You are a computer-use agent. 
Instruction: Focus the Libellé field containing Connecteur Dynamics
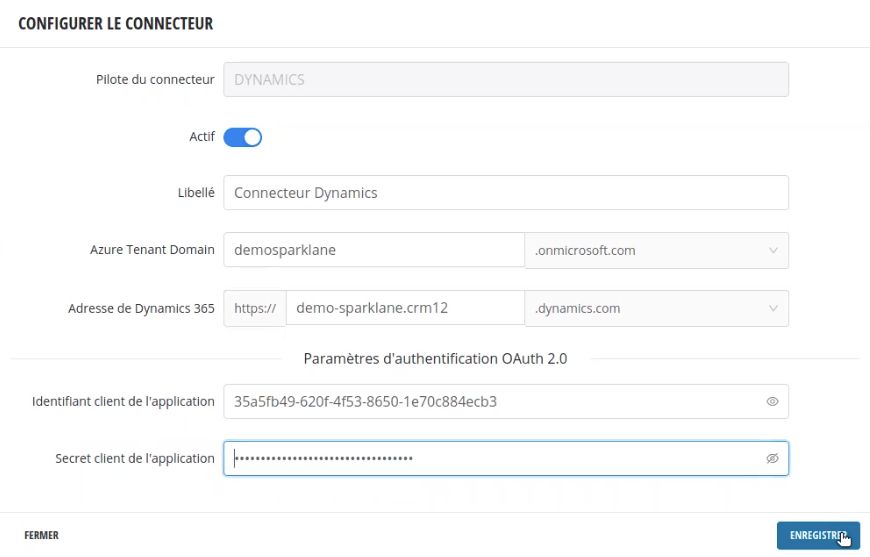pos(506,193)
